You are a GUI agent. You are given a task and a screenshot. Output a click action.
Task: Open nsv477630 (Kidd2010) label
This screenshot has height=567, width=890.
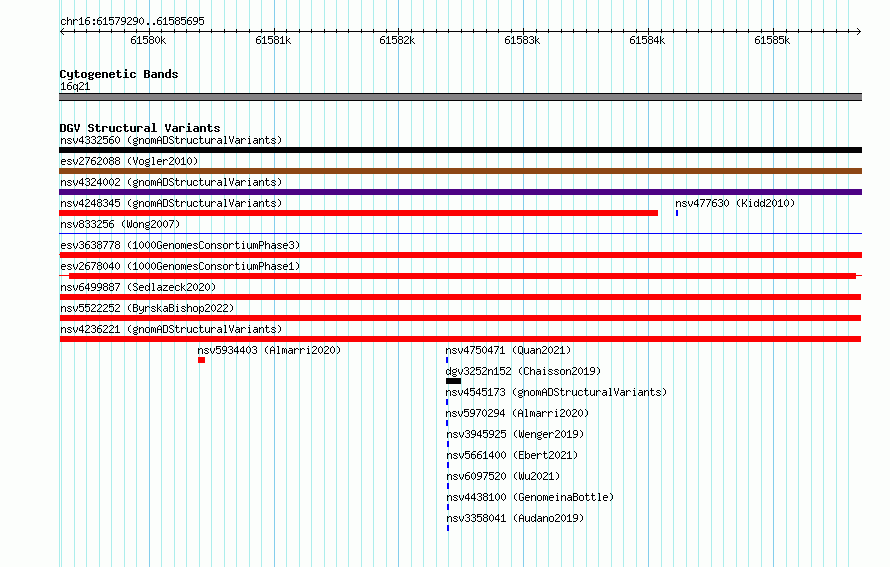735,203
